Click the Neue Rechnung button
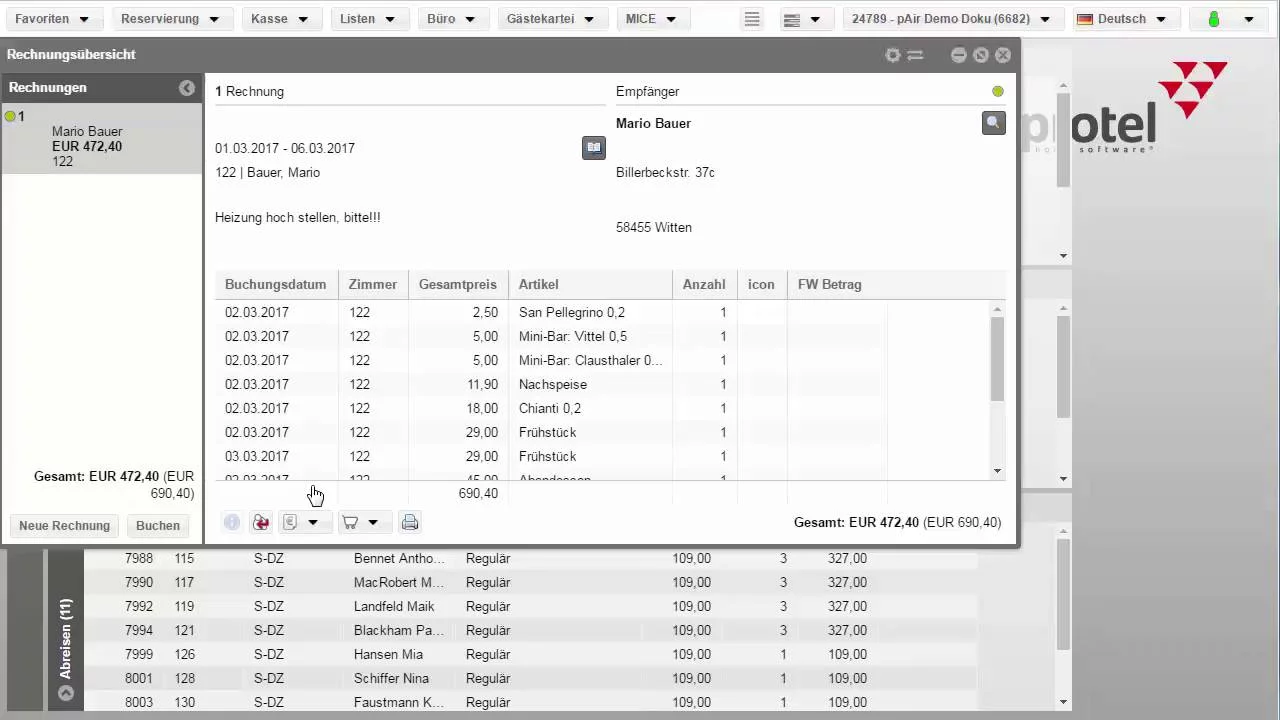1280x720 pixels. click(x=64, y=526)
